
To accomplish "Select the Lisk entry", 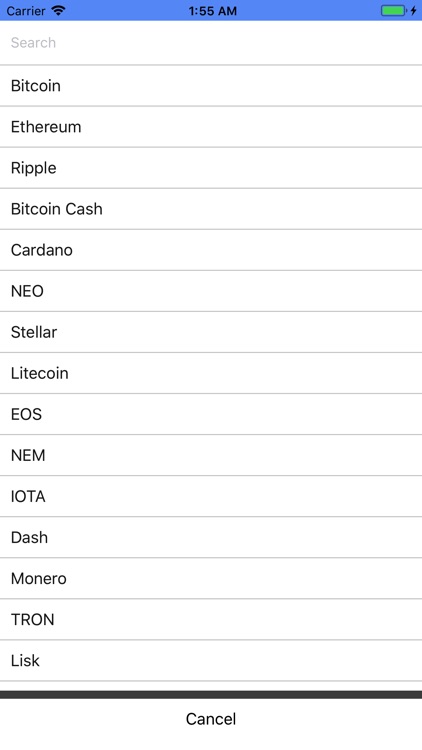I will pyautogui.click(x=211, y=662).
